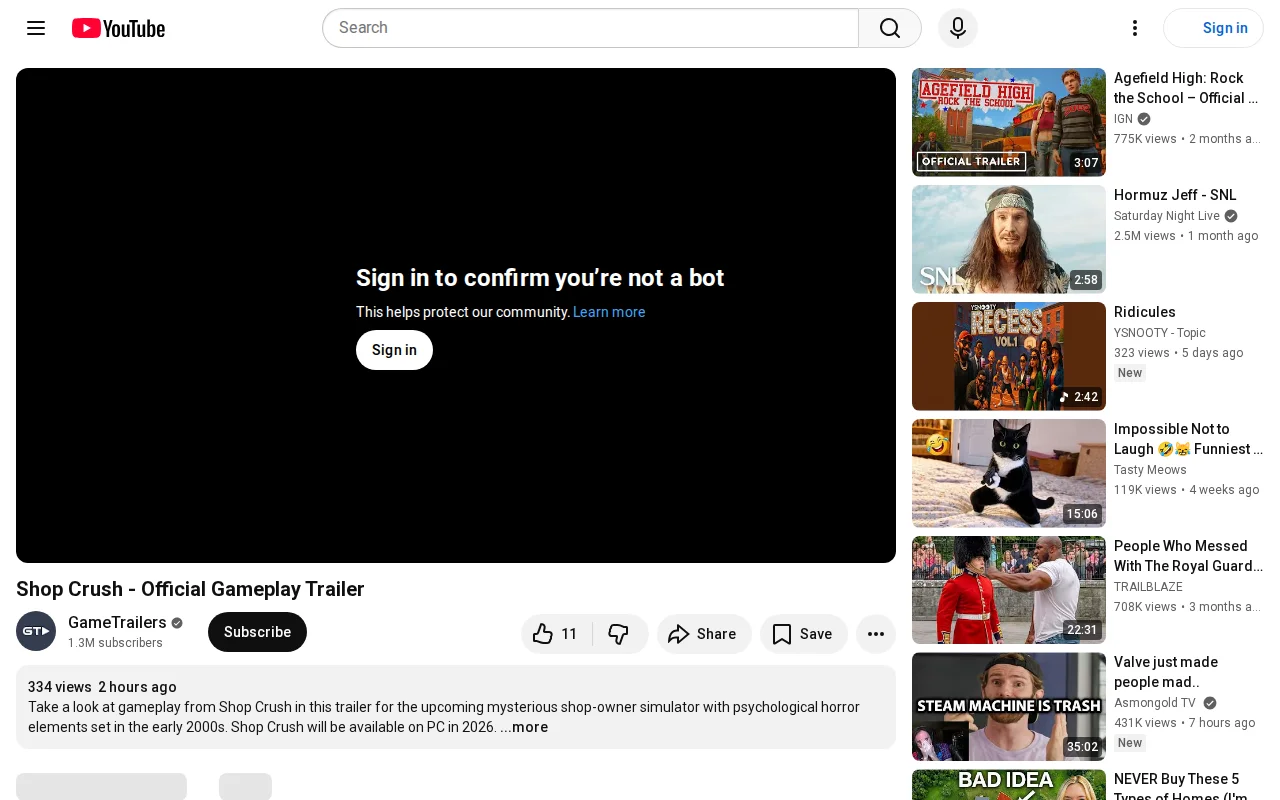This screenshot has width=1280, height=800.
Task: Save video to a playlist
Action: click(x=804, y=634)
